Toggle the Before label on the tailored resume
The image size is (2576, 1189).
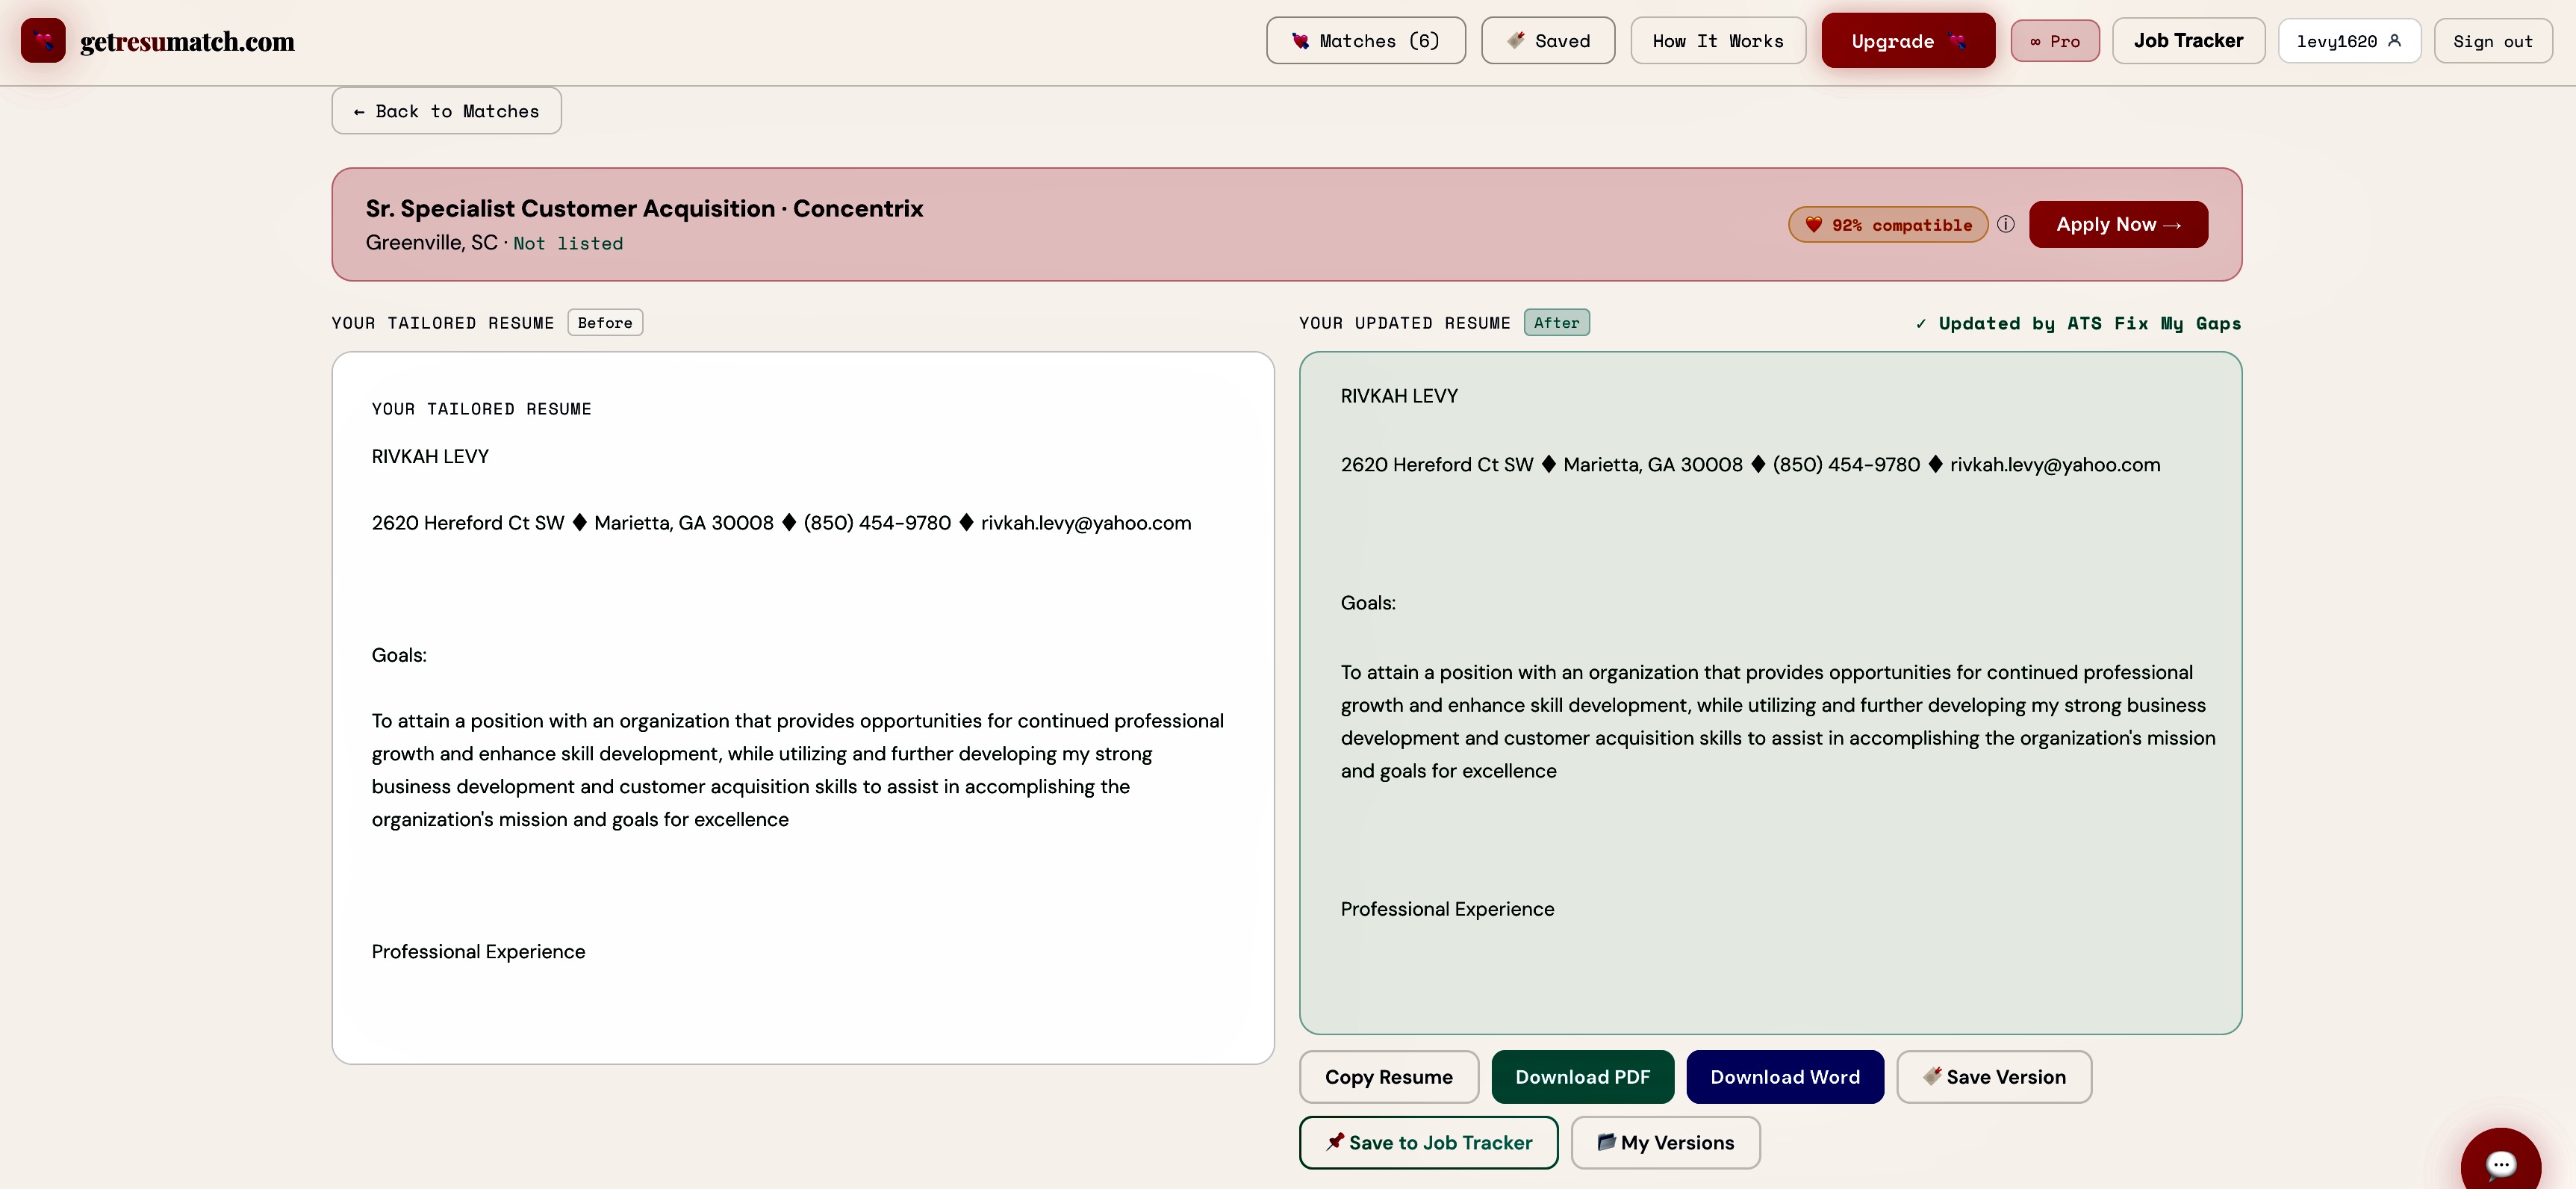point(604,322)
